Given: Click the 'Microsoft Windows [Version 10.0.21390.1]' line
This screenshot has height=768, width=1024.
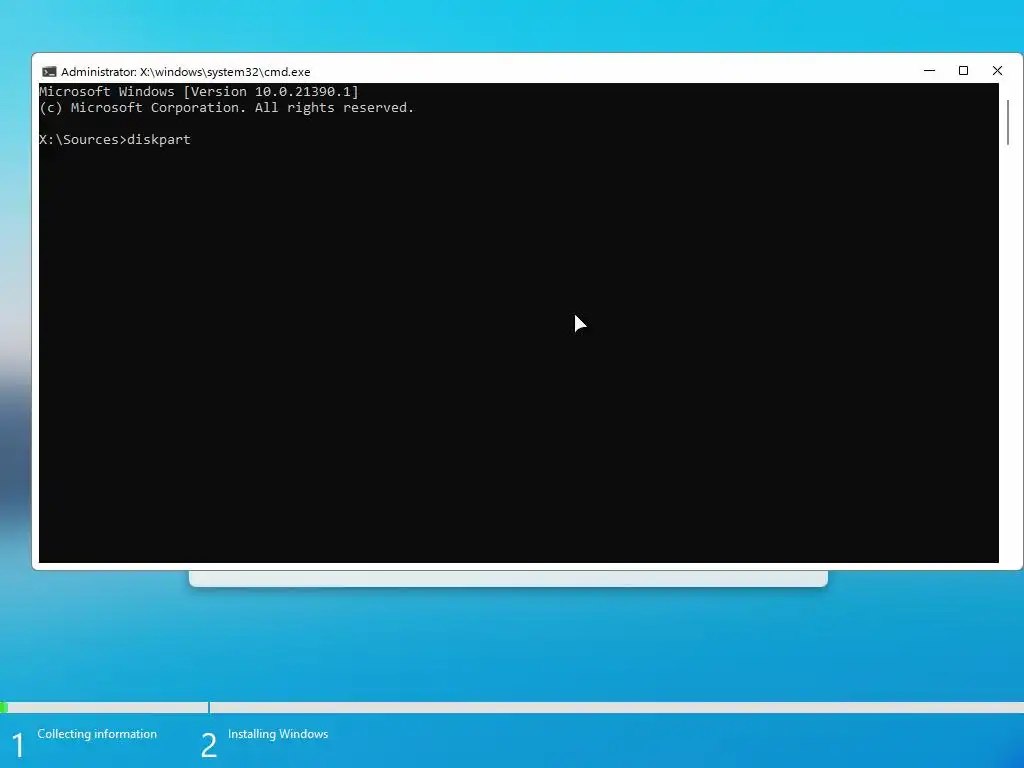Looking at the screenshot, I should click(199, 91).
